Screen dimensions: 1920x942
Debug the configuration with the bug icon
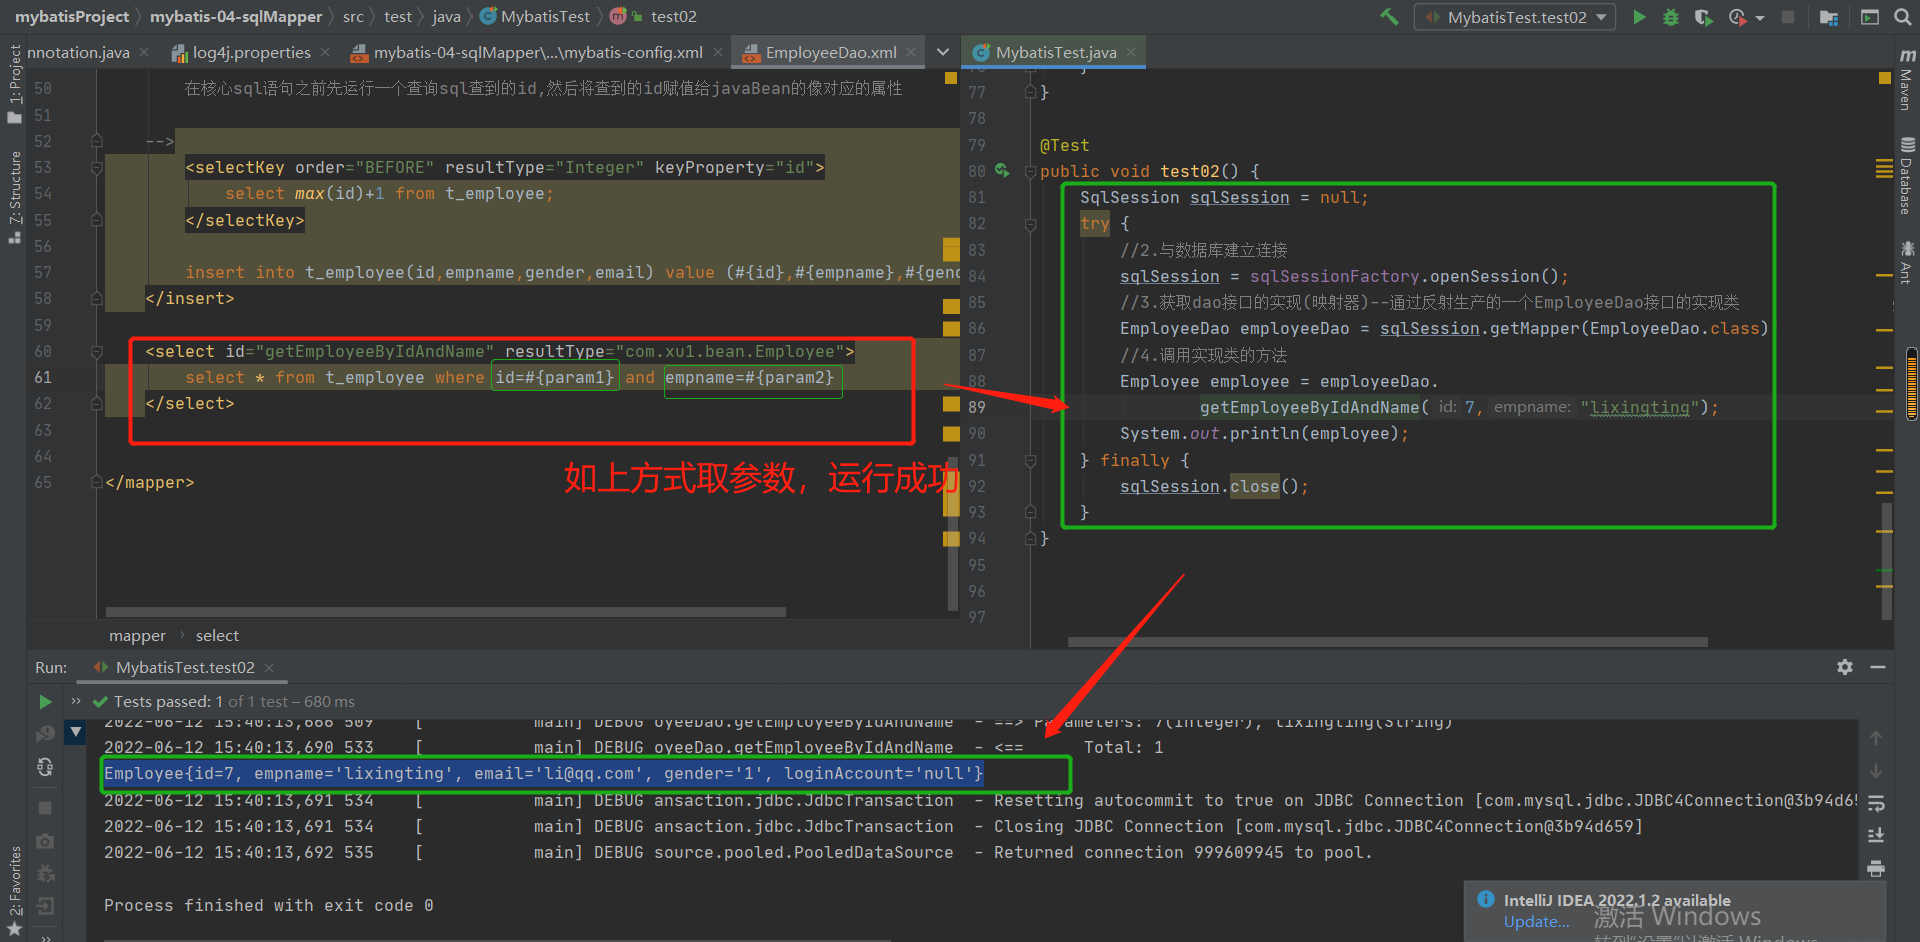tap(1670, 17)
